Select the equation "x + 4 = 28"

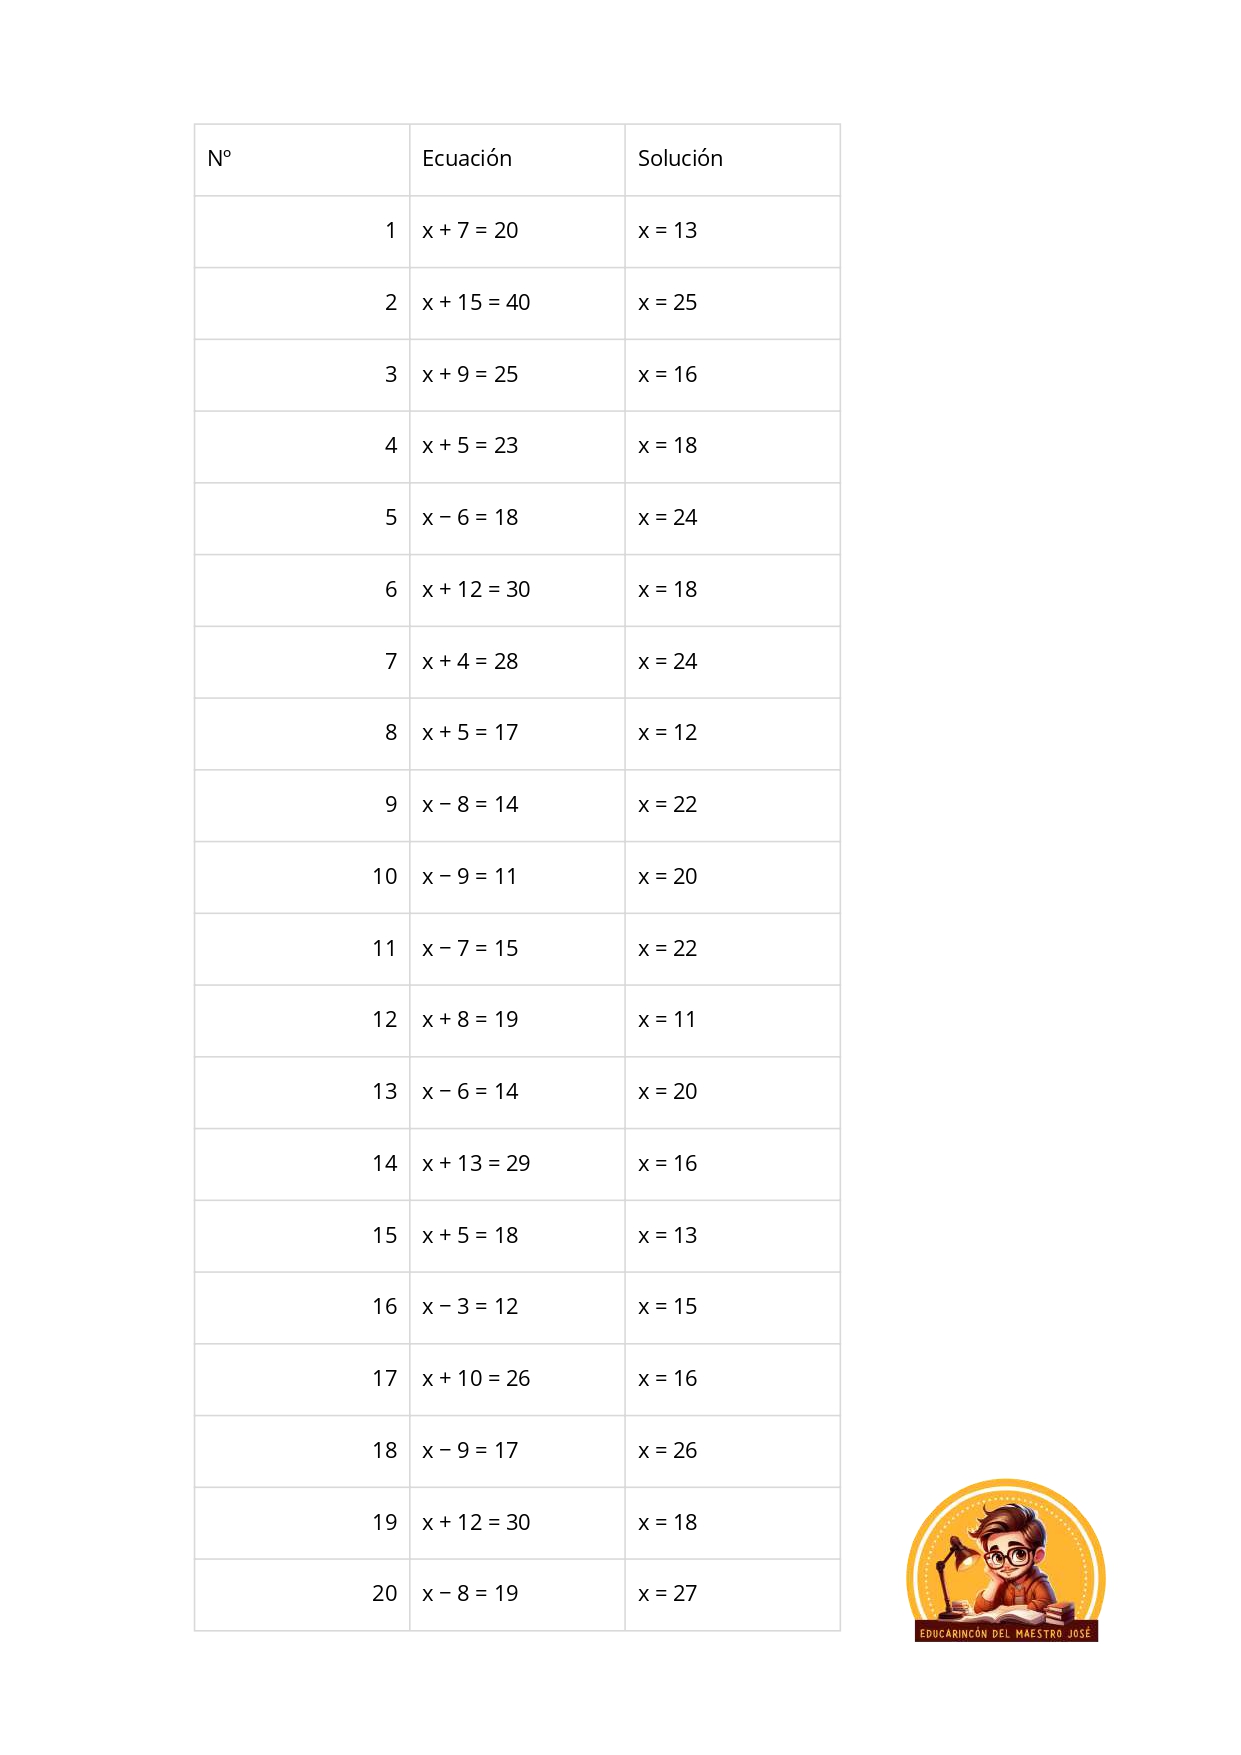470,662
